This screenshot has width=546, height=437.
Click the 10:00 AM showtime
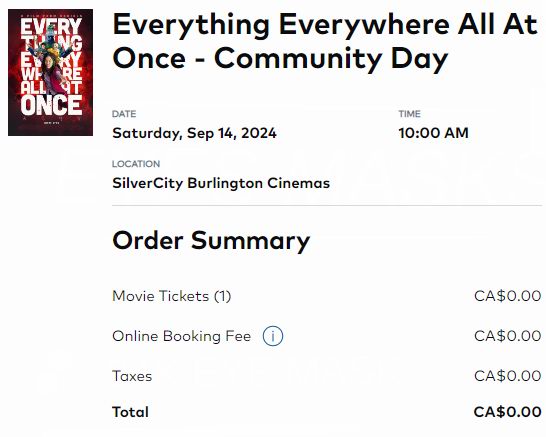(434, 133)
